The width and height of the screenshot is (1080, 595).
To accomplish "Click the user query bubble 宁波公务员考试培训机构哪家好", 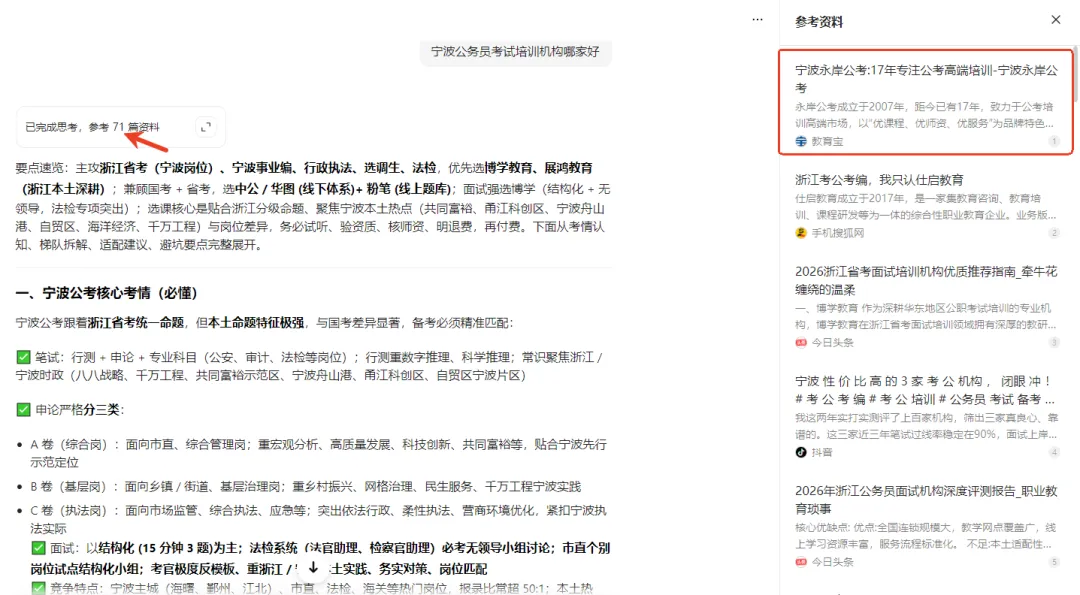I will (515, 52).
